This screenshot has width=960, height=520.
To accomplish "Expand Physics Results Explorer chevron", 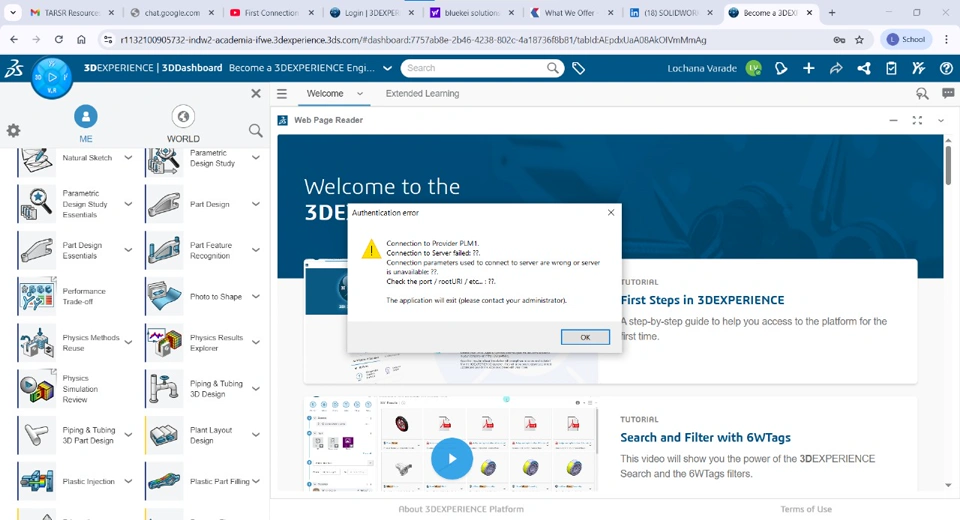I will pyautogui.click(x=256, y=342).
